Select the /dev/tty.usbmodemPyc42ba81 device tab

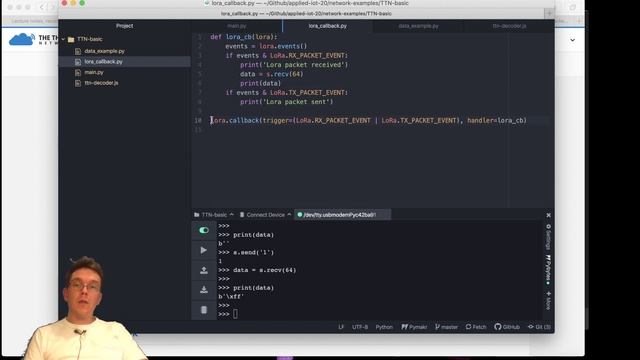pyautogui.click(x=342, y=215)
